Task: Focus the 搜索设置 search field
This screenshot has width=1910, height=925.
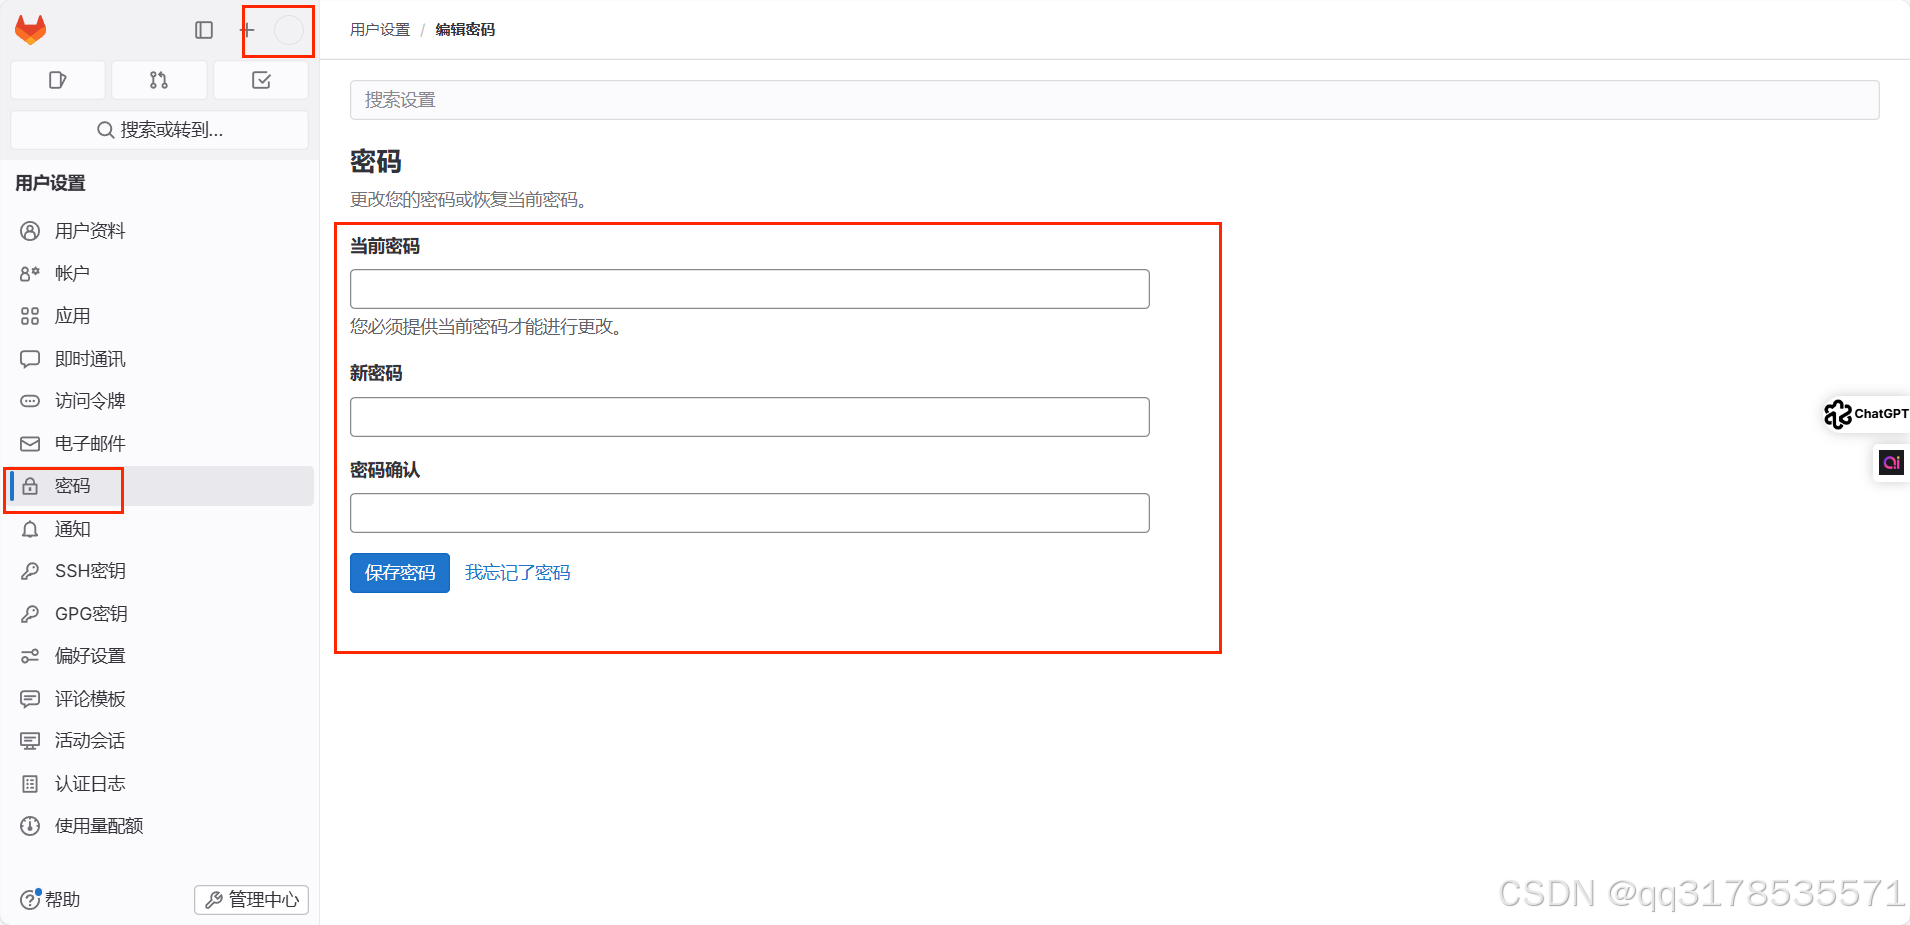Action: click(x=1114, y=100)
